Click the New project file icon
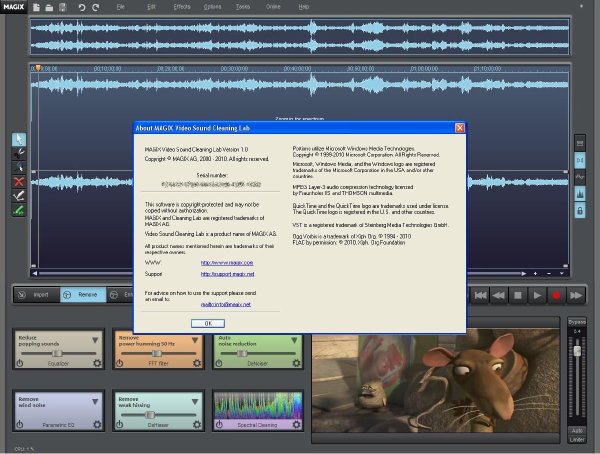Image resolution: width=600 pixels, height=454 pixels. [x=36, y=7]
